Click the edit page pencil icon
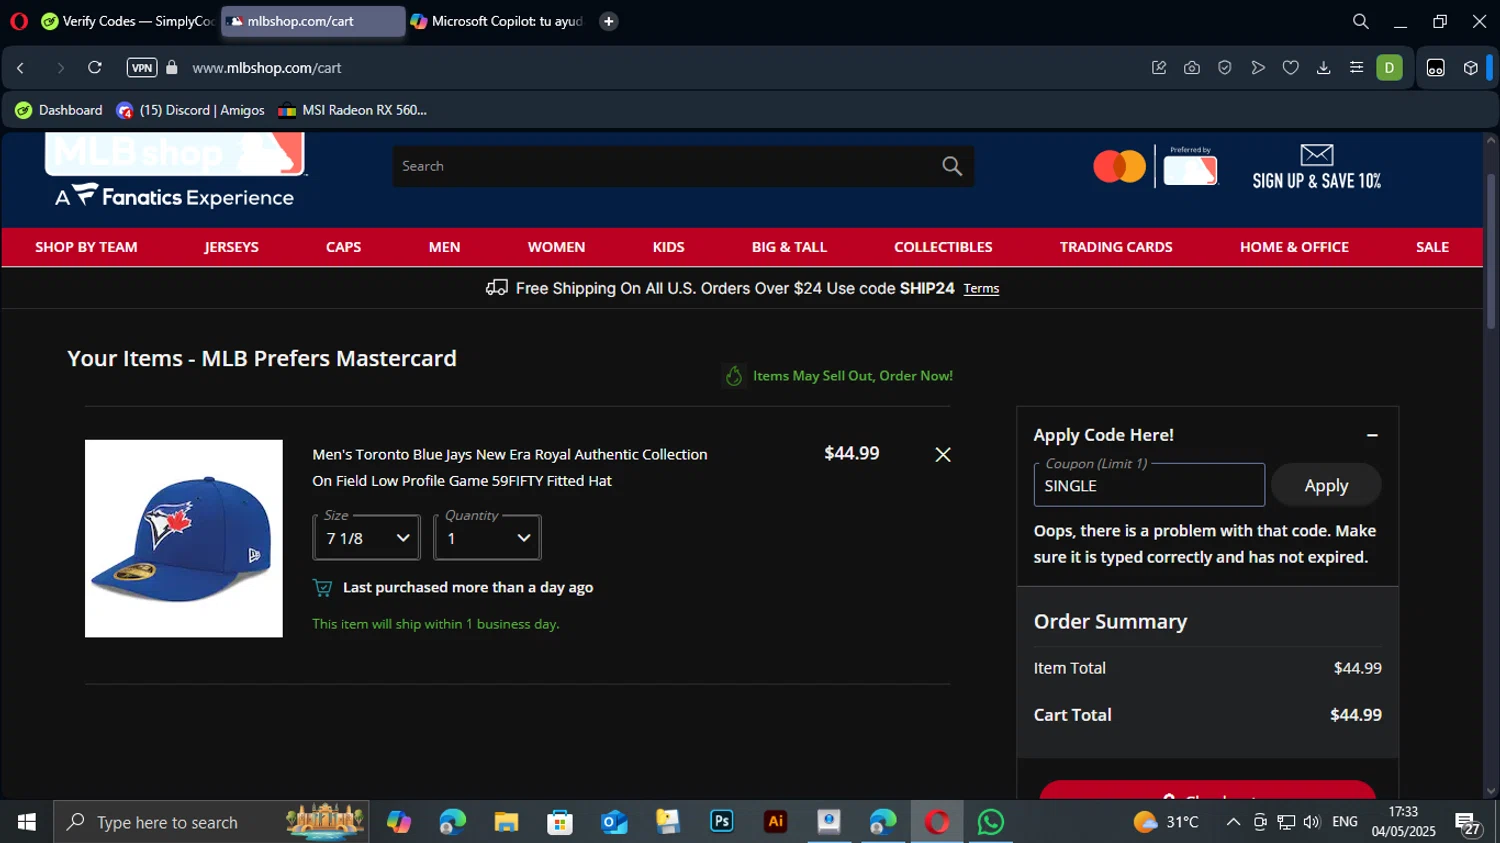 click(1159, 68)
